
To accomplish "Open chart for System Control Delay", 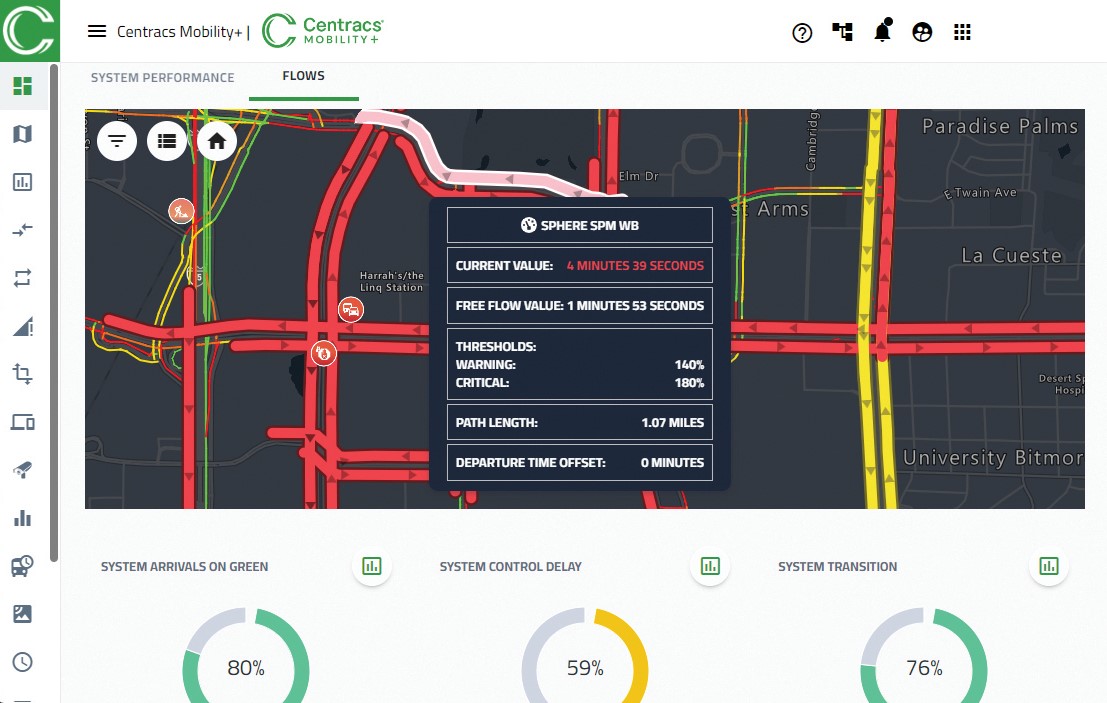I will tap(710, 566).
